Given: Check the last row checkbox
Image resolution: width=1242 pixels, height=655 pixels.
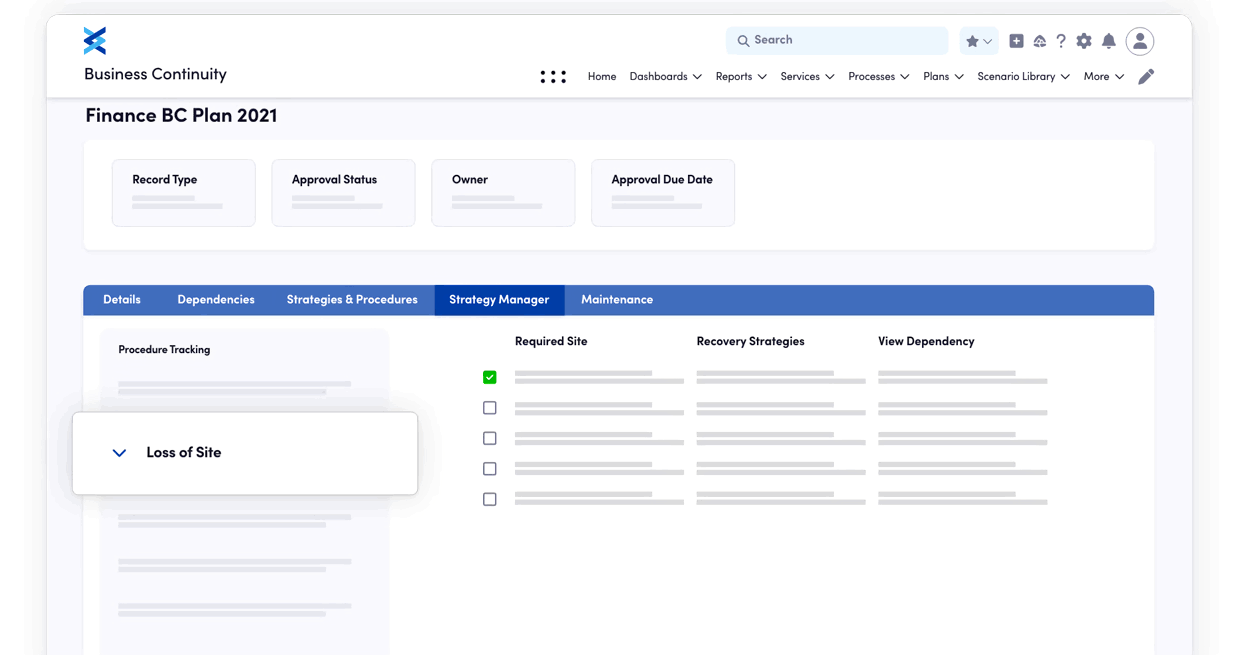Looking at the screenshot, I should pos(489,499).
